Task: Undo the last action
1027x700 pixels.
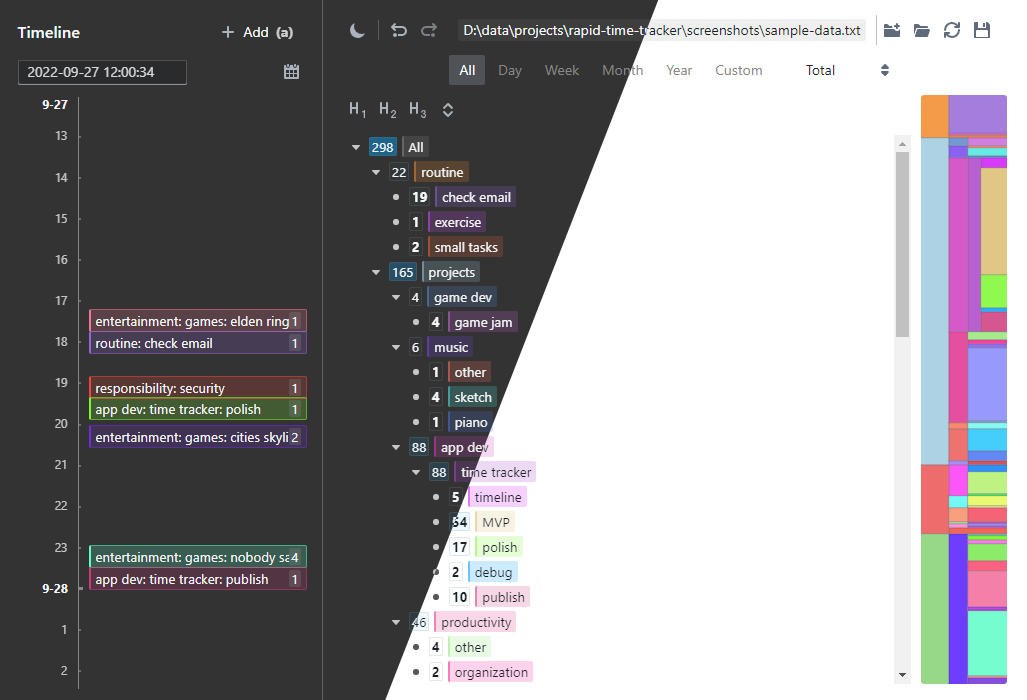Action: (398, 30)
